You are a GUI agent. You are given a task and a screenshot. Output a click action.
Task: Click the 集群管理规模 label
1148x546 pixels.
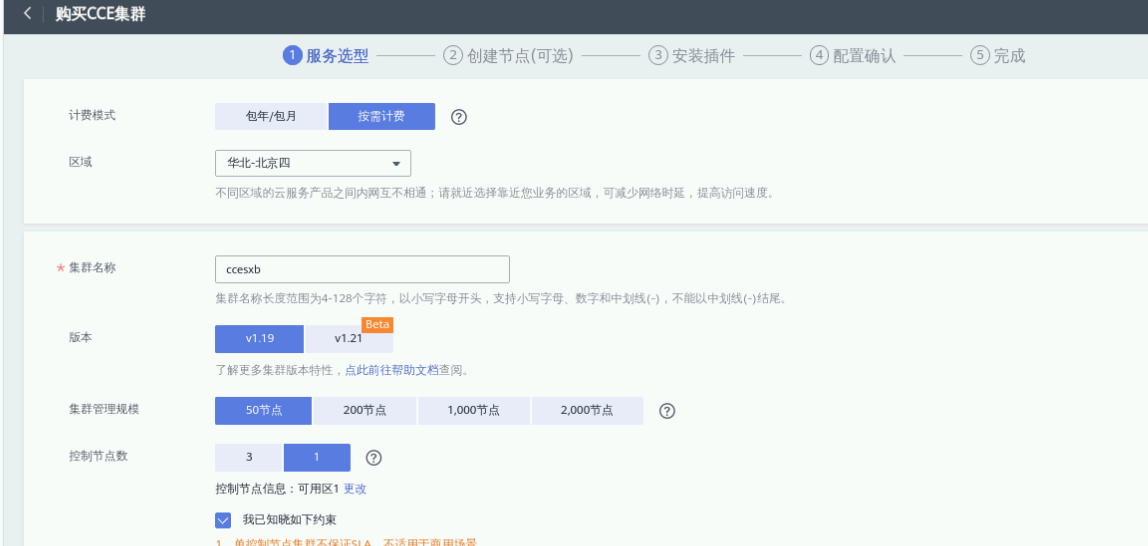[104, 408]
